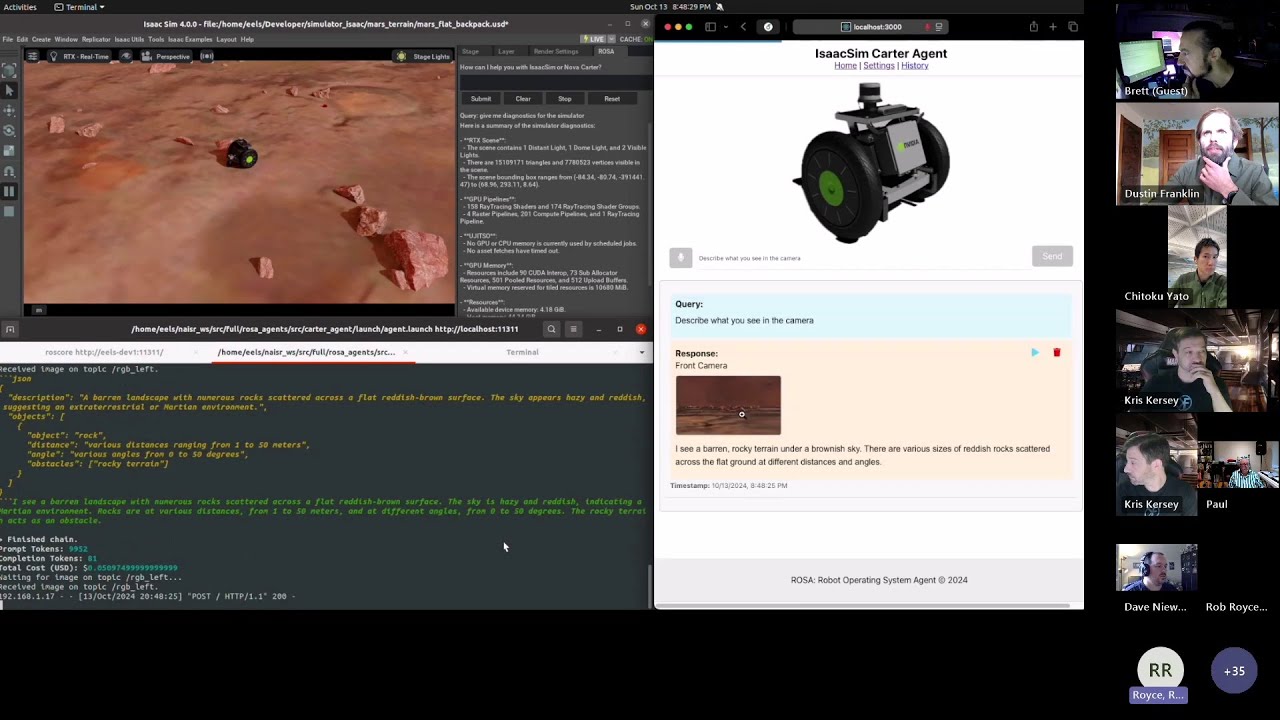
Task: Click Submit in ROSA panel
Action: coord(481,99)
